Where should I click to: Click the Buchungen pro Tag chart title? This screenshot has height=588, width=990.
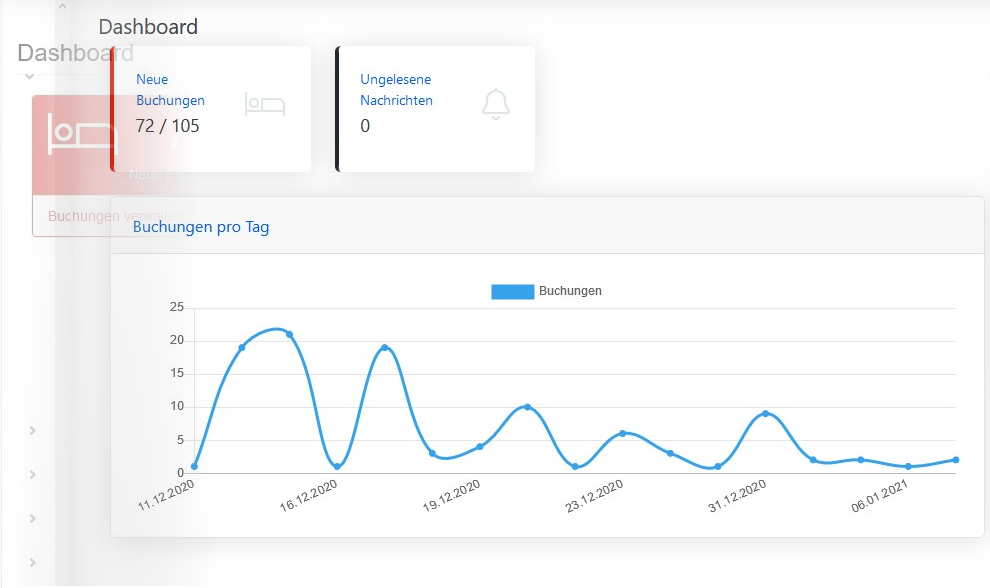coord(201,227)
